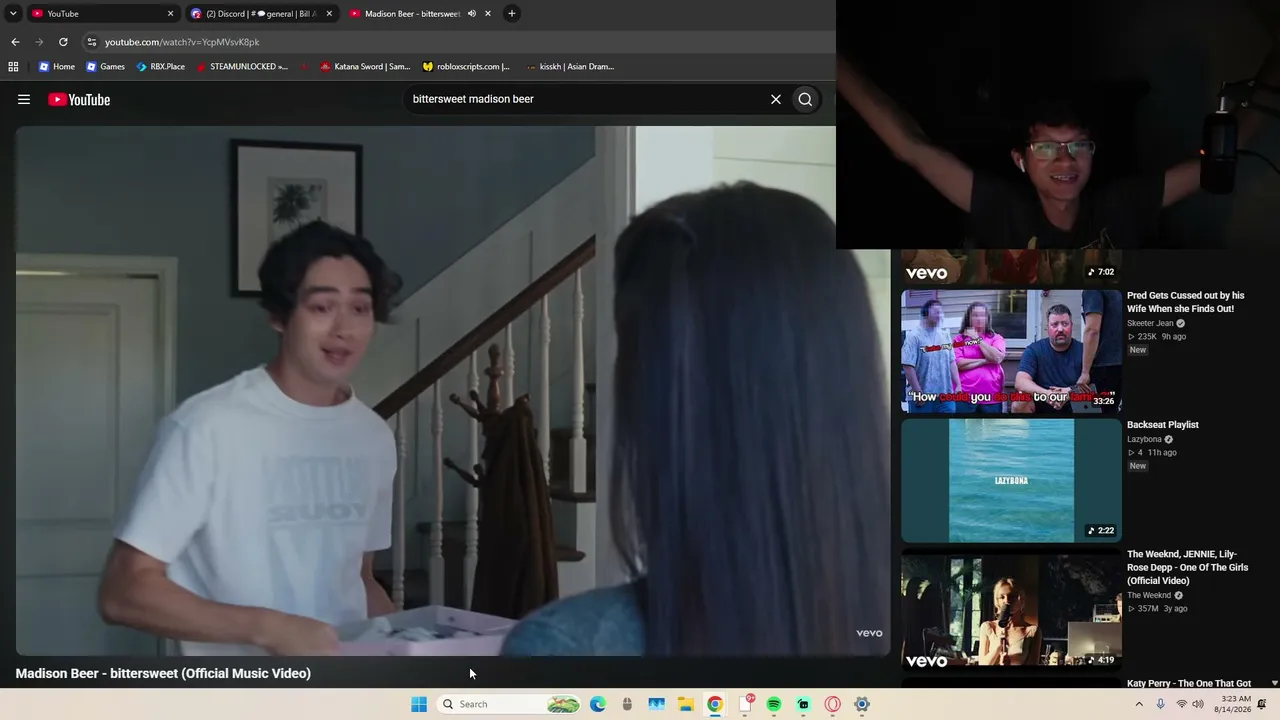Image resolution: width=1280 pixels, height=720 pixels.
Task: Open the Home bookmark
Action: click(57, 67)
